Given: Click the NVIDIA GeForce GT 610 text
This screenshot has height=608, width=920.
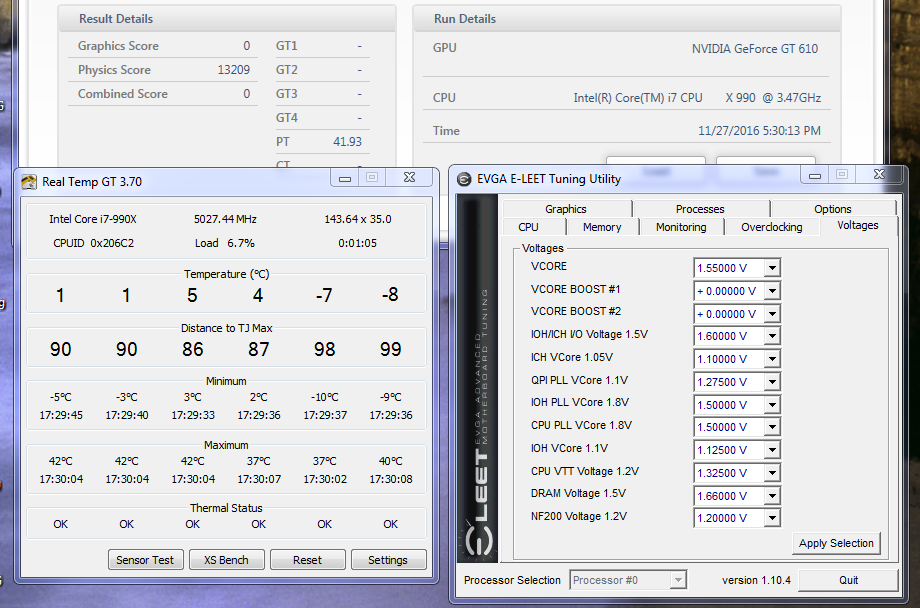Looking at the screenshot, I should [755, 49].
